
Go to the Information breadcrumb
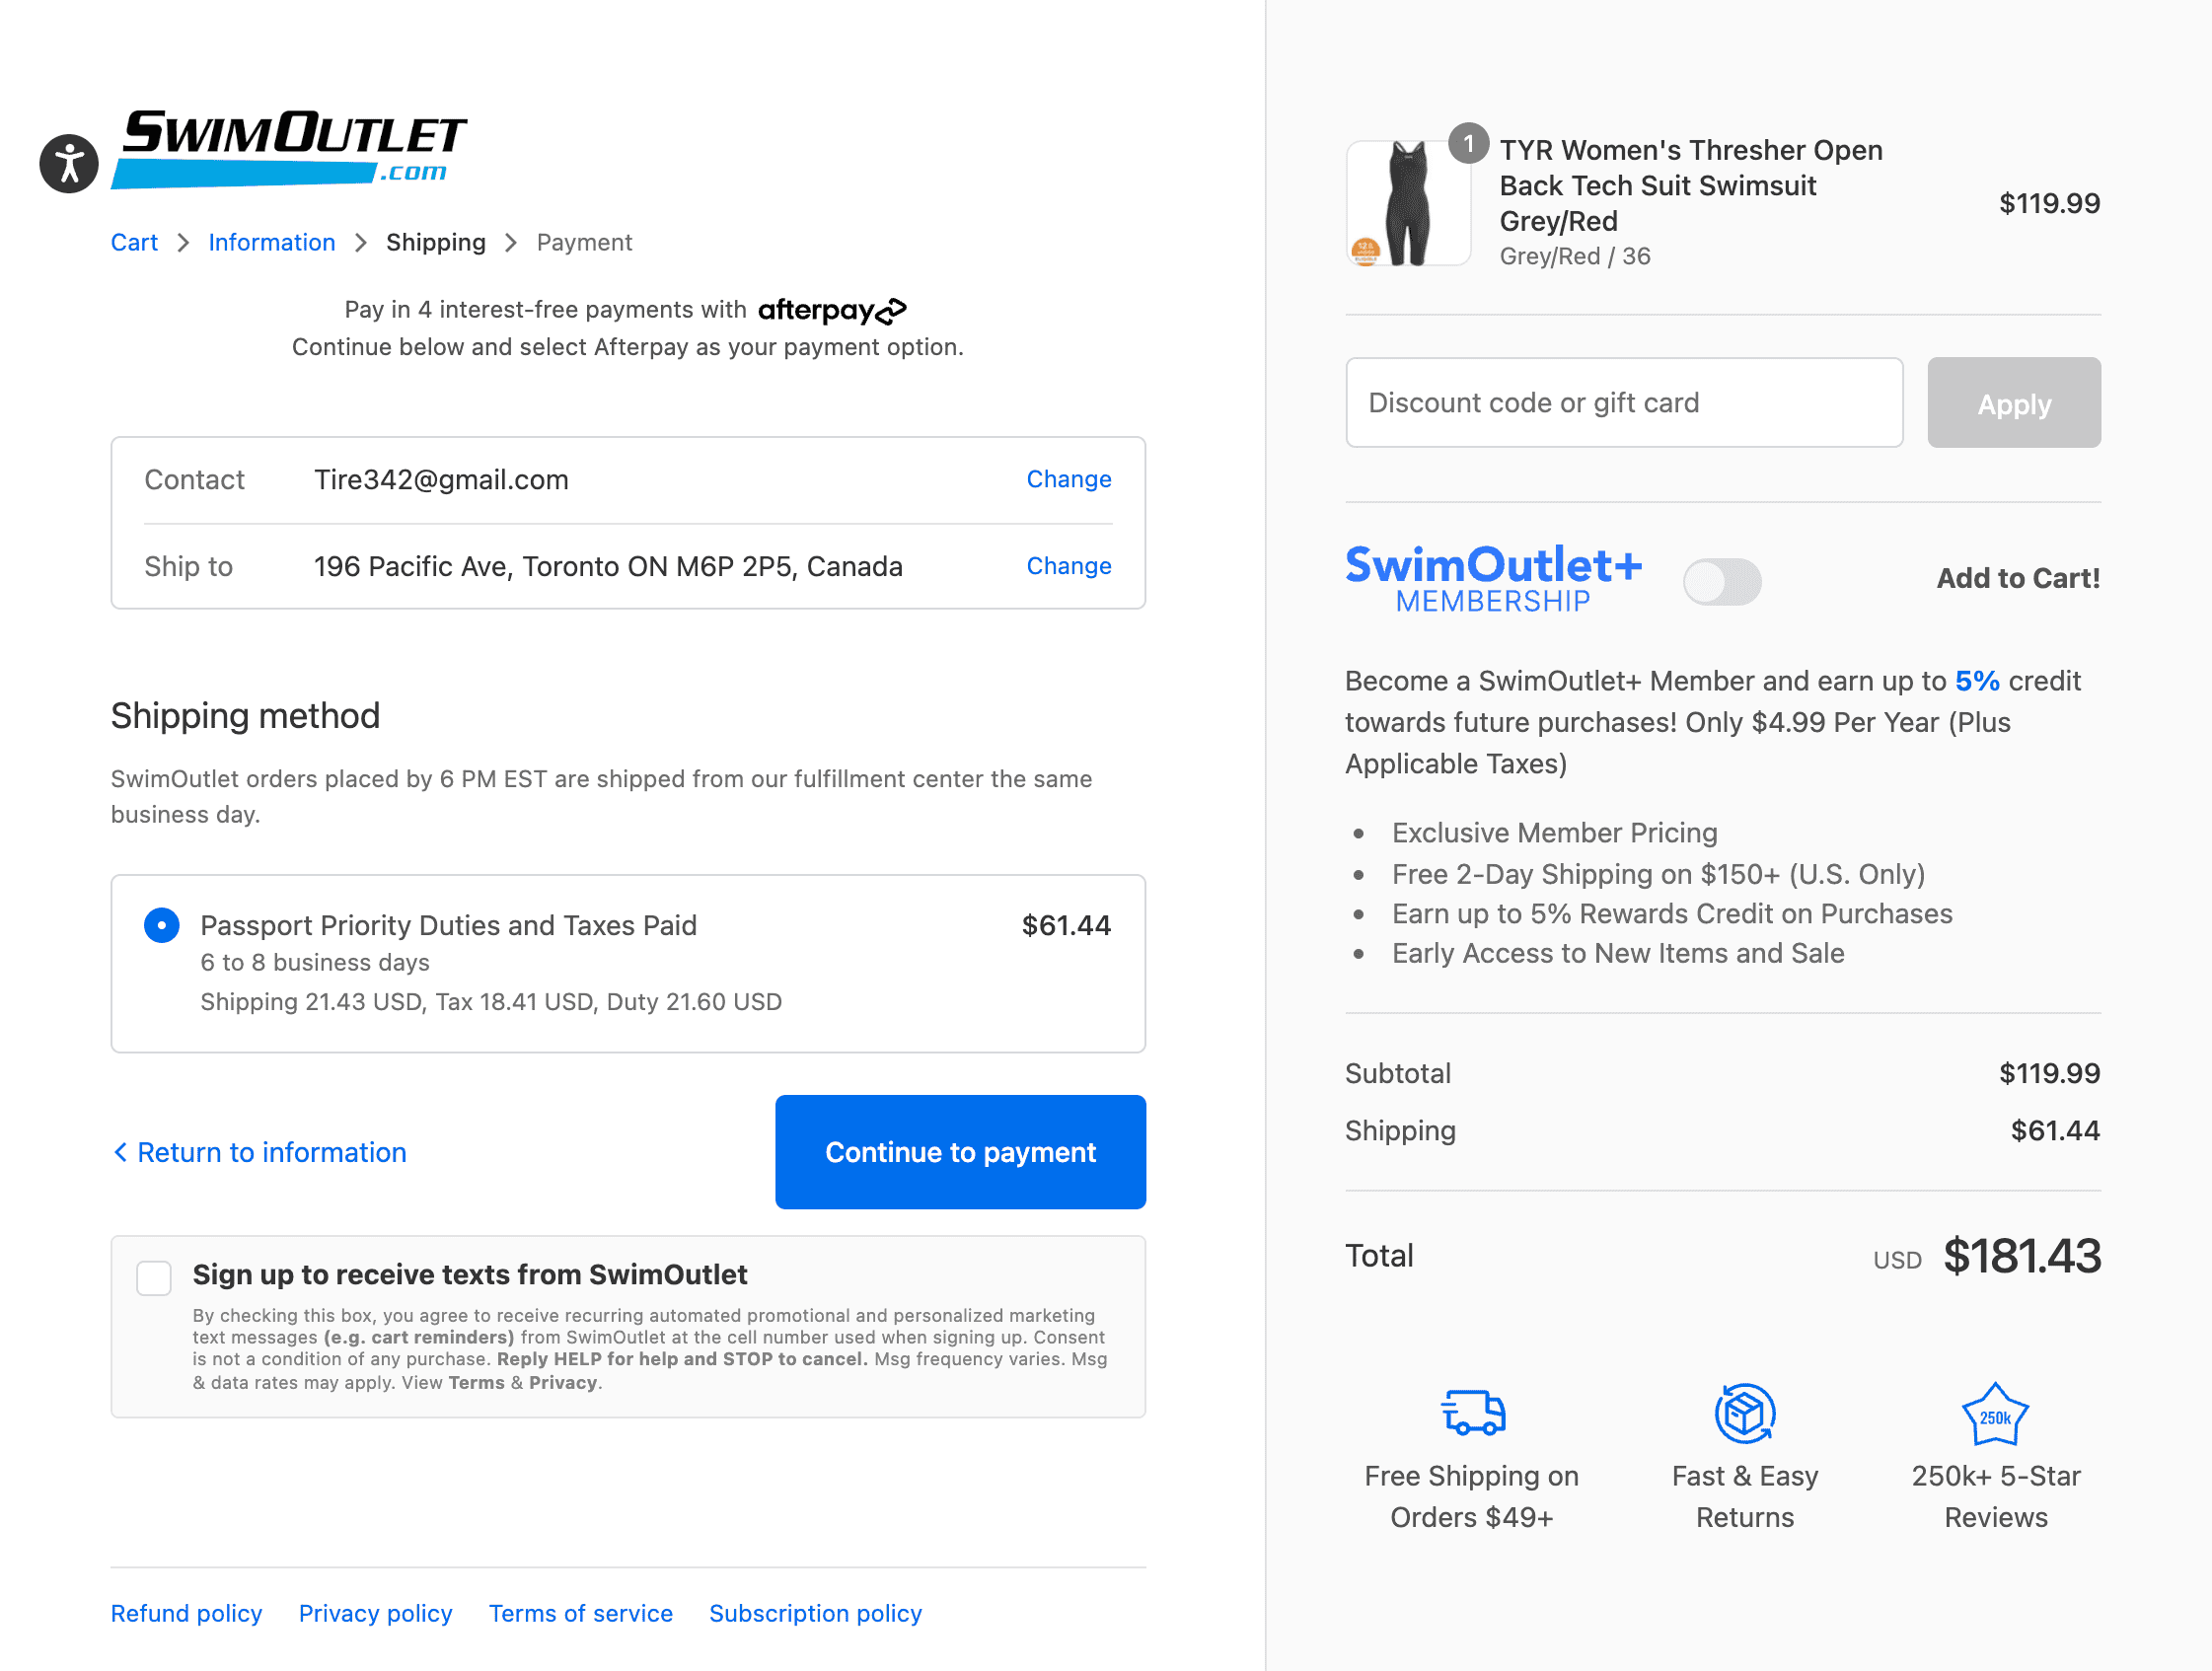[272, 243]
